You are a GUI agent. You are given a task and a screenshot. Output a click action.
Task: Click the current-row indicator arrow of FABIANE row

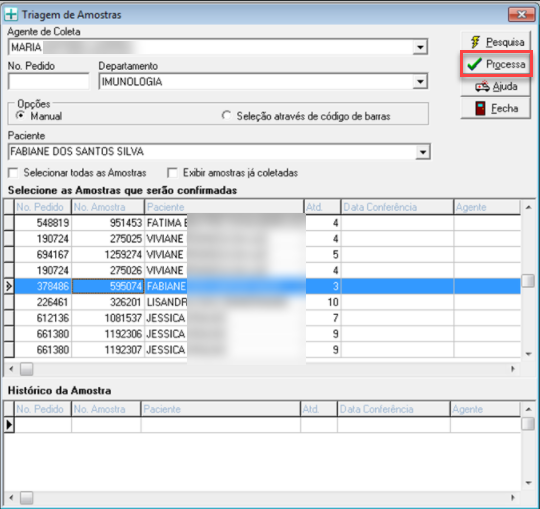9,287
